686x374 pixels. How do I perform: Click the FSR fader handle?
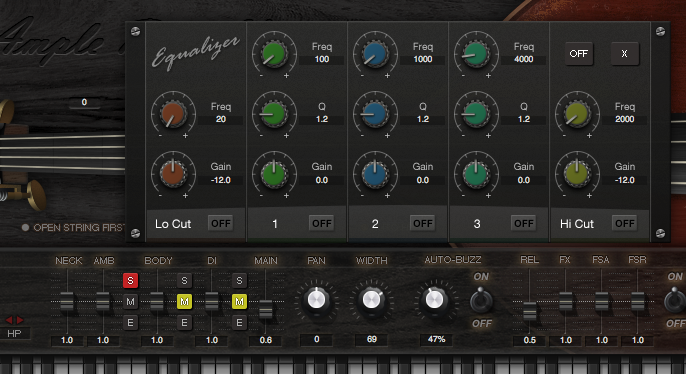pos(638,301)
